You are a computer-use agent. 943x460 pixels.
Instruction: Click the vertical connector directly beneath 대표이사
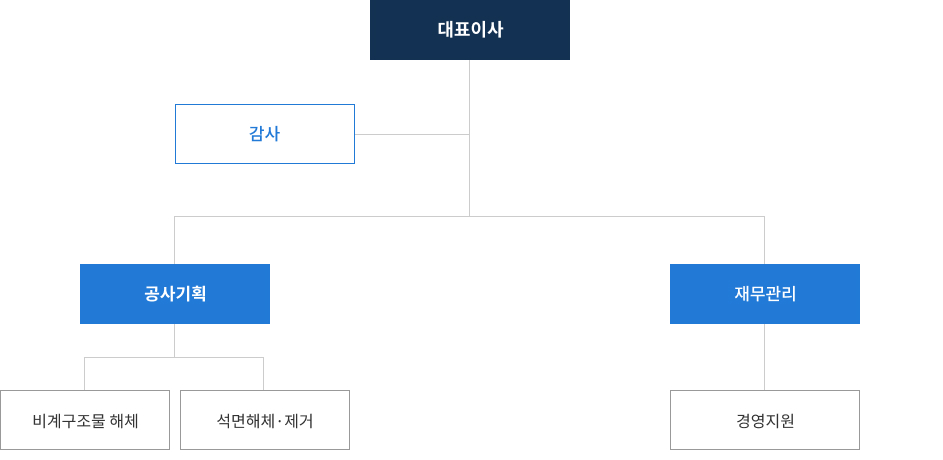(470, 138)
